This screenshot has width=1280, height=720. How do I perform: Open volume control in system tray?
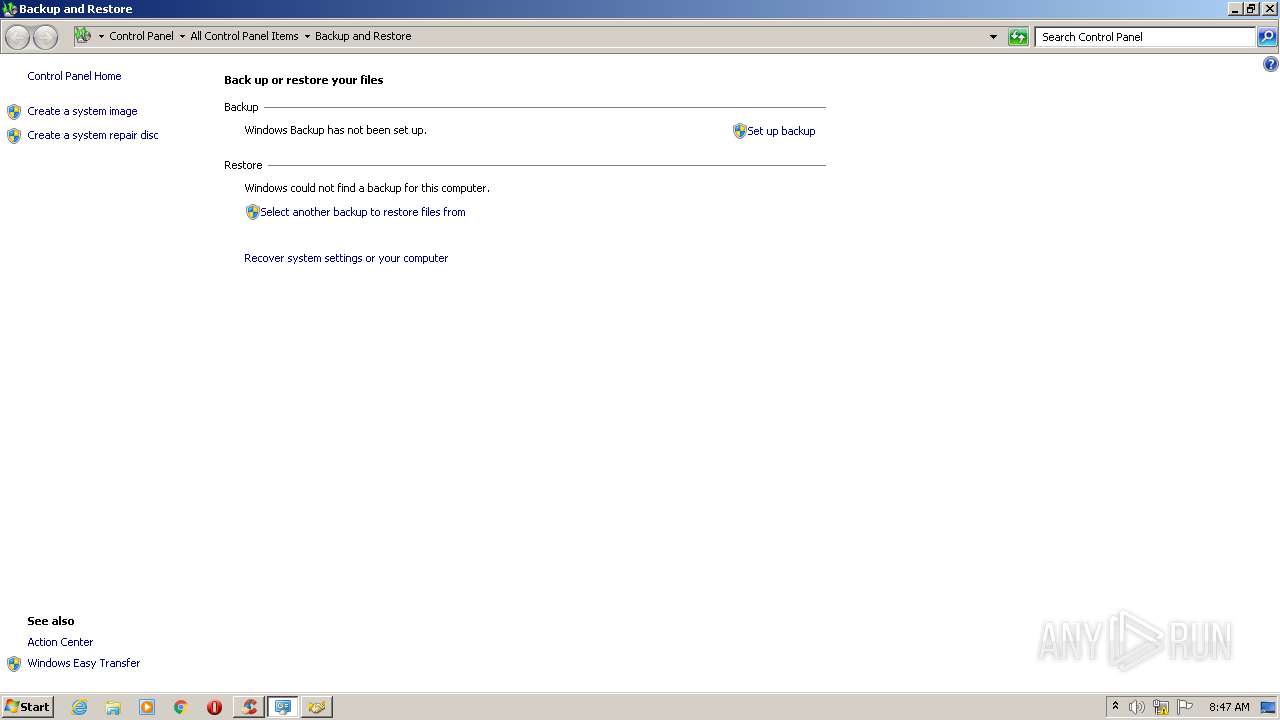tap(1137, 707)
